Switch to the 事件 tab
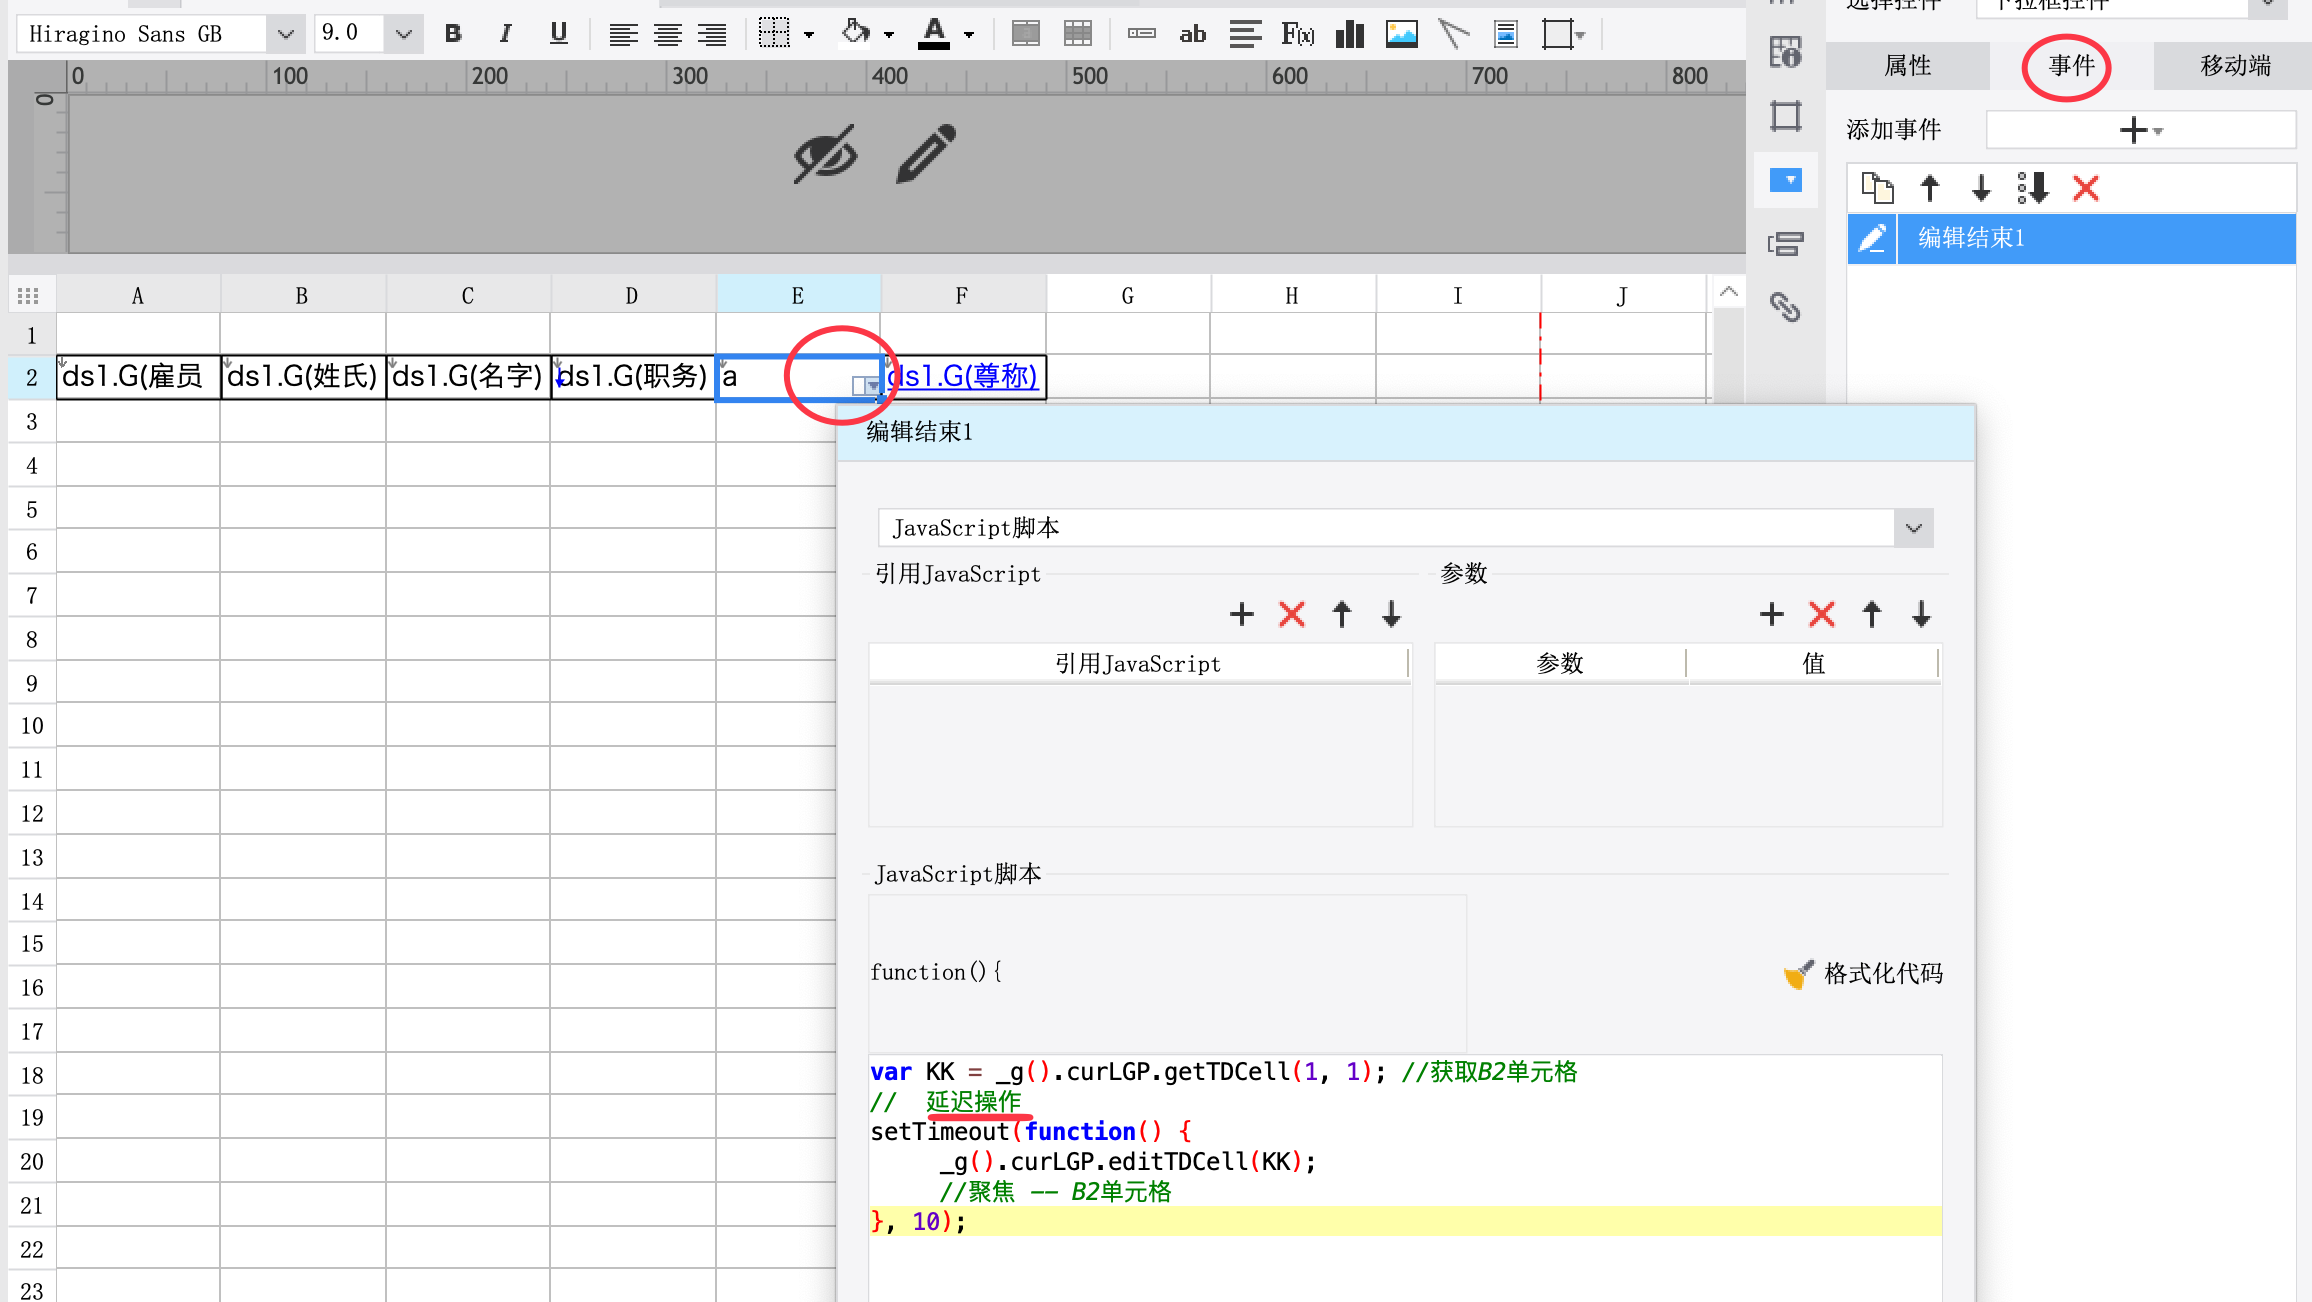 click(x=2071, y=66)
